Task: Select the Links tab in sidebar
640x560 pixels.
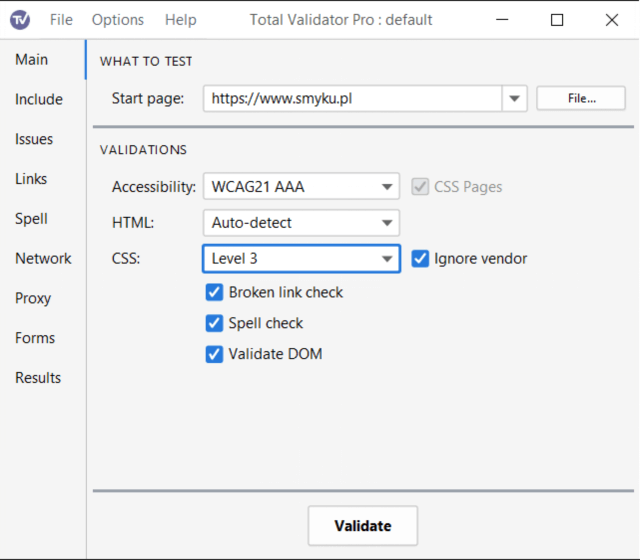Action: 31,179
